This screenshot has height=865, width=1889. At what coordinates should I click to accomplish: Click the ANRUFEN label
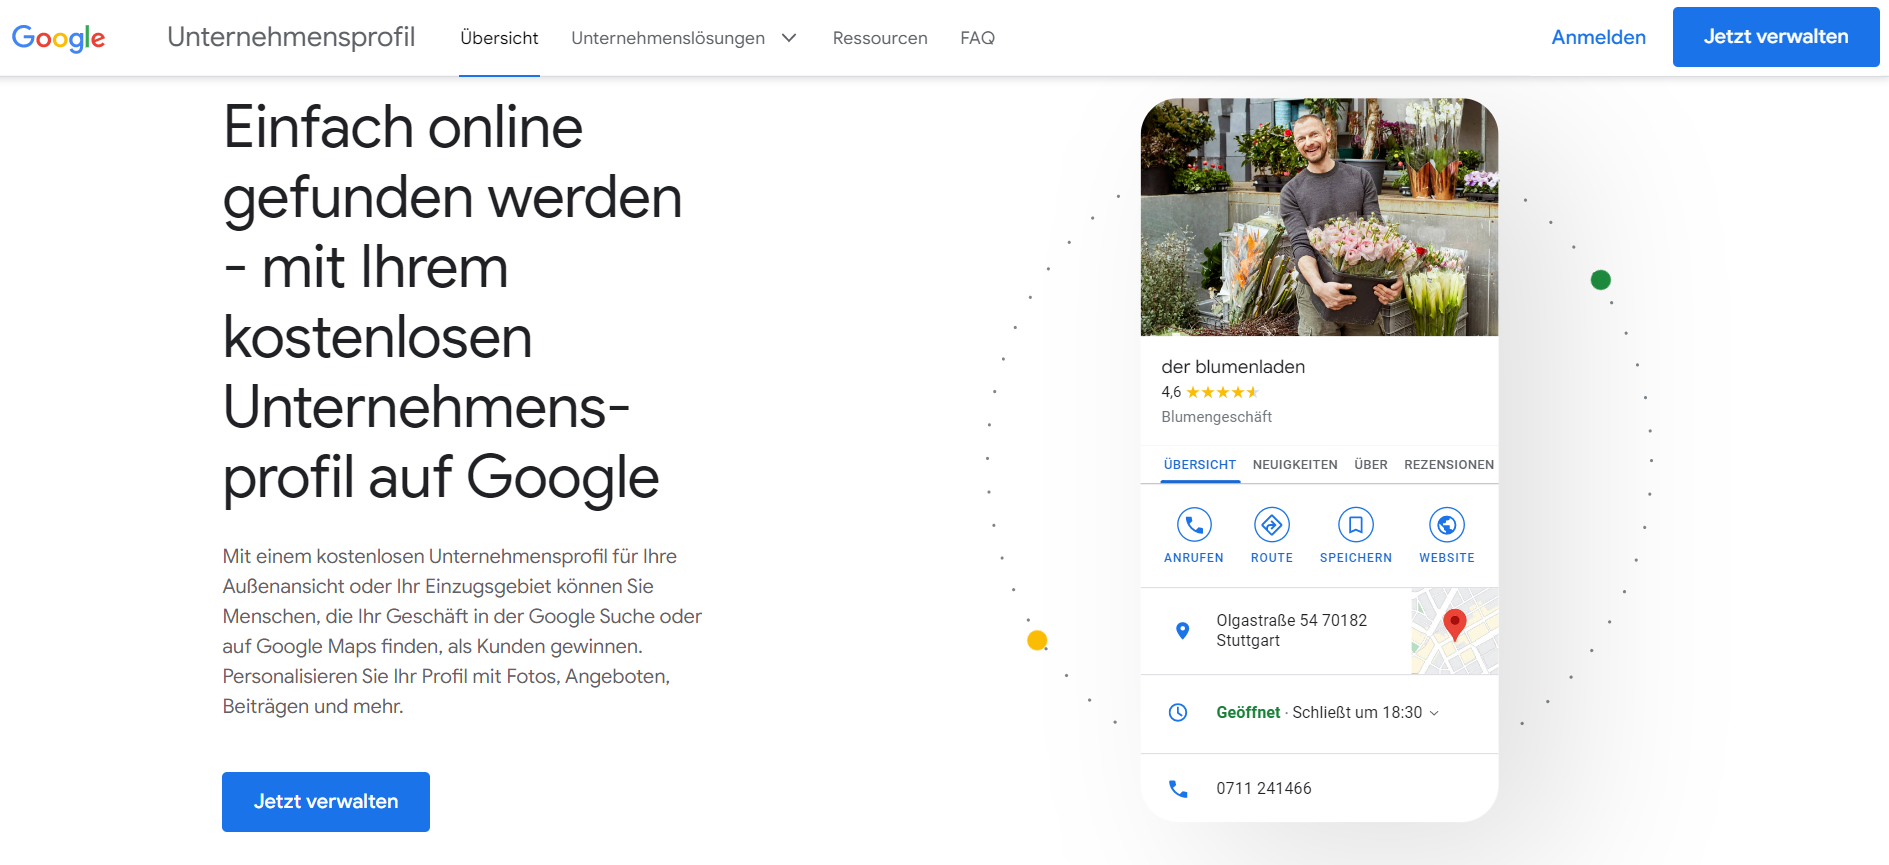1194,558
